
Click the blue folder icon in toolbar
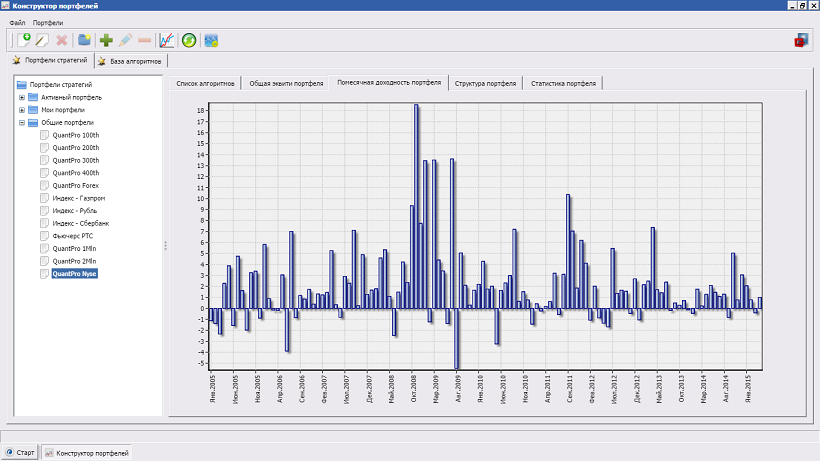[85, 40]
